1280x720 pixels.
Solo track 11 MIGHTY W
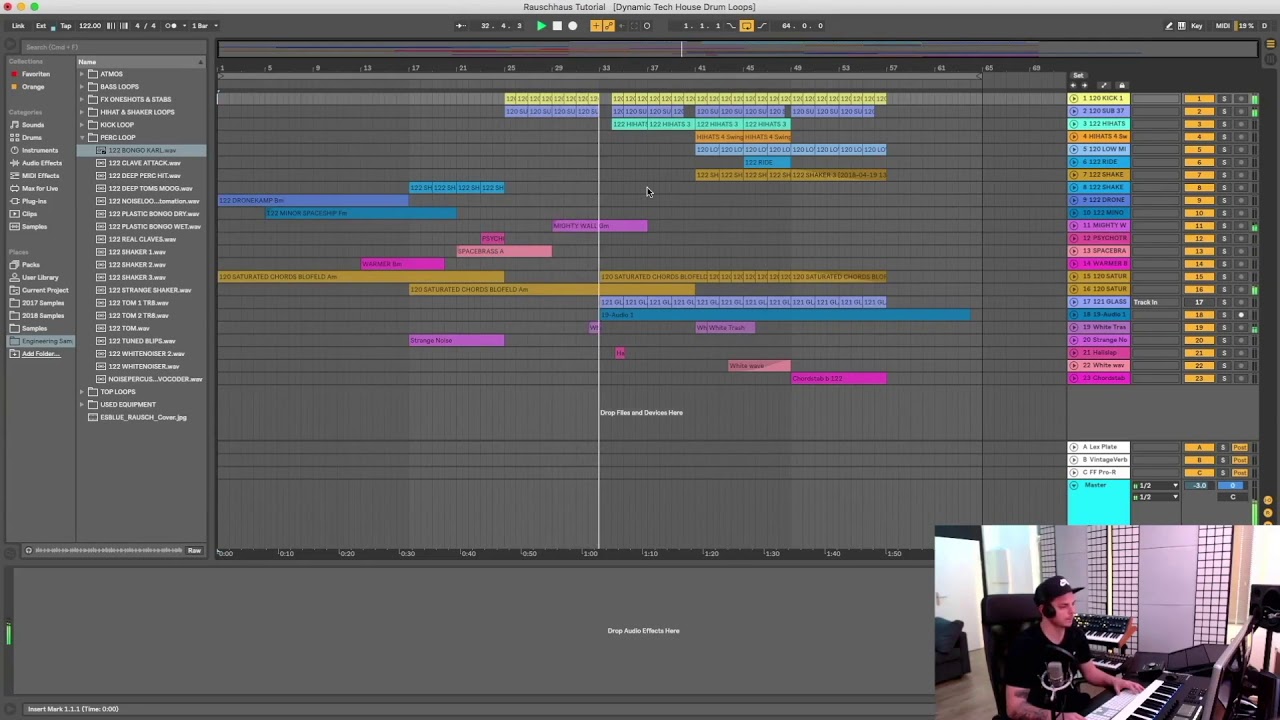tap(1223, 226)
